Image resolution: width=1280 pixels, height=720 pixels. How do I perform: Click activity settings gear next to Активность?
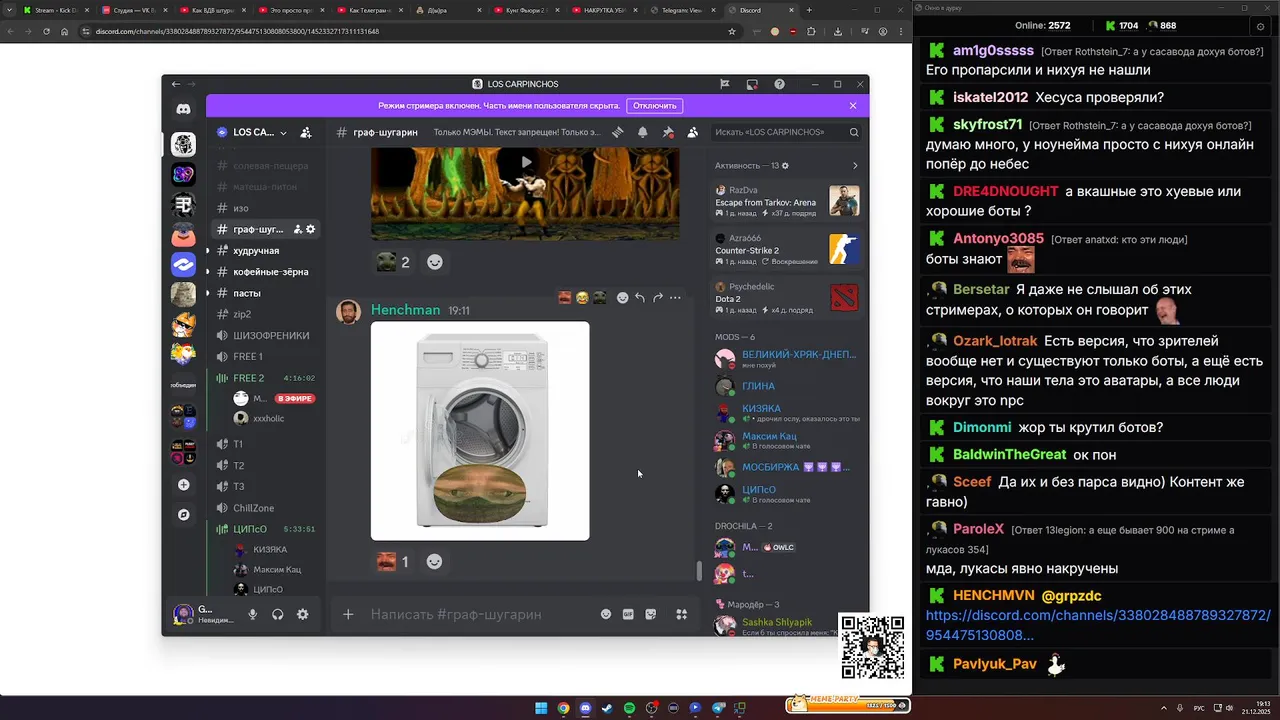[x=785, y=166]
